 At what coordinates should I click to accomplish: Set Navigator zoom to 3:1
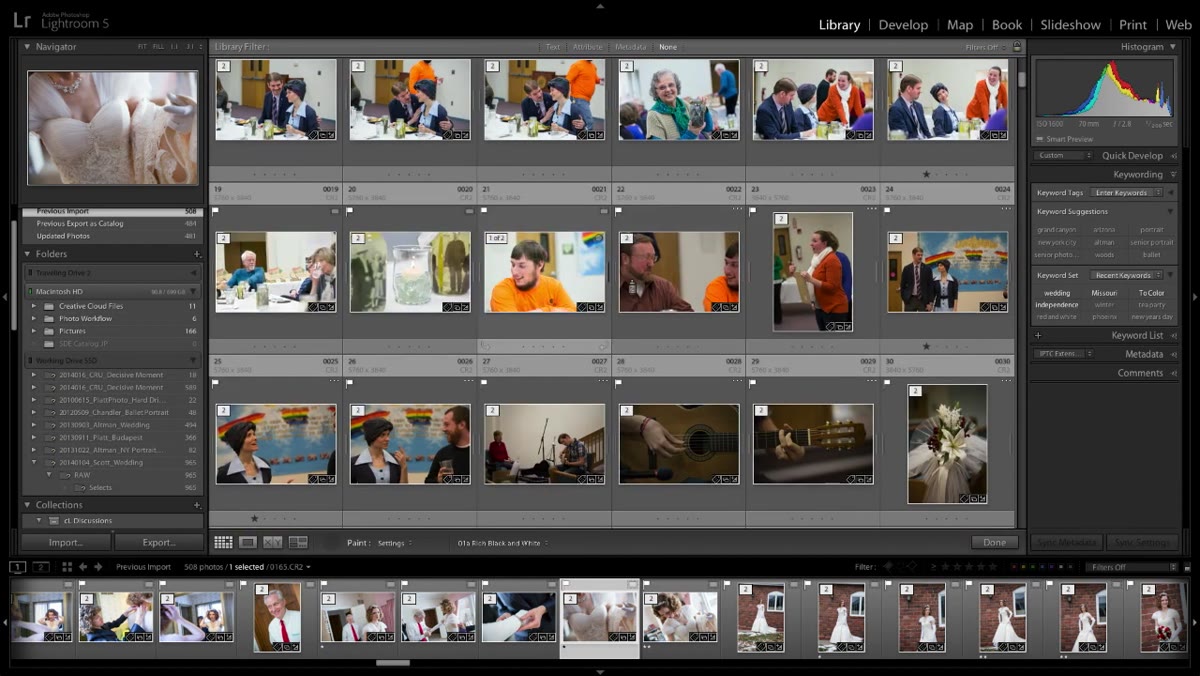point(190,47)
